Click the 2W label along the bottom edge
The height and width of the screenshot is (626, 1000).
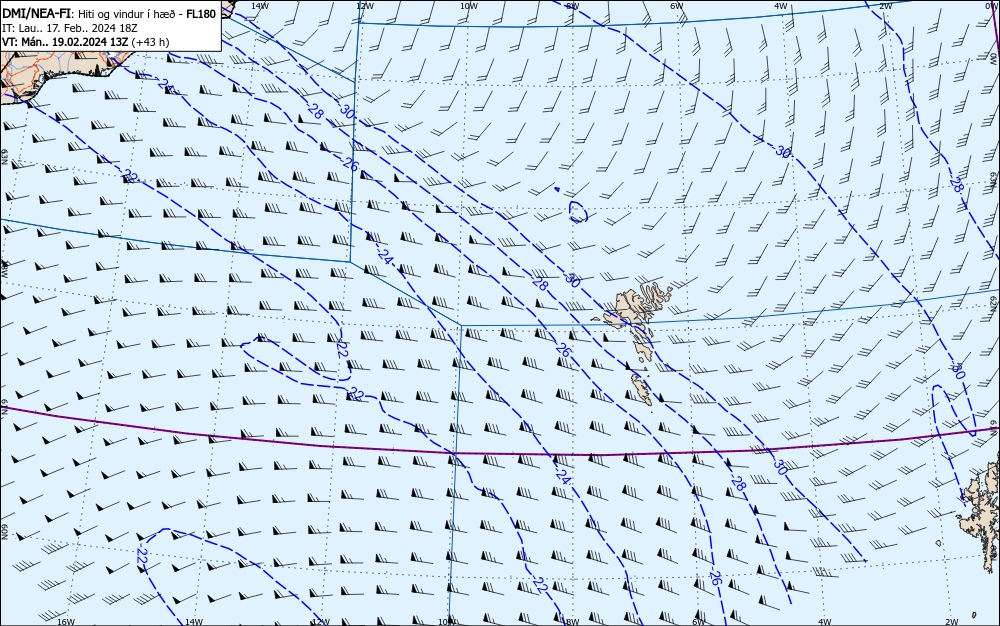[952, 622]
